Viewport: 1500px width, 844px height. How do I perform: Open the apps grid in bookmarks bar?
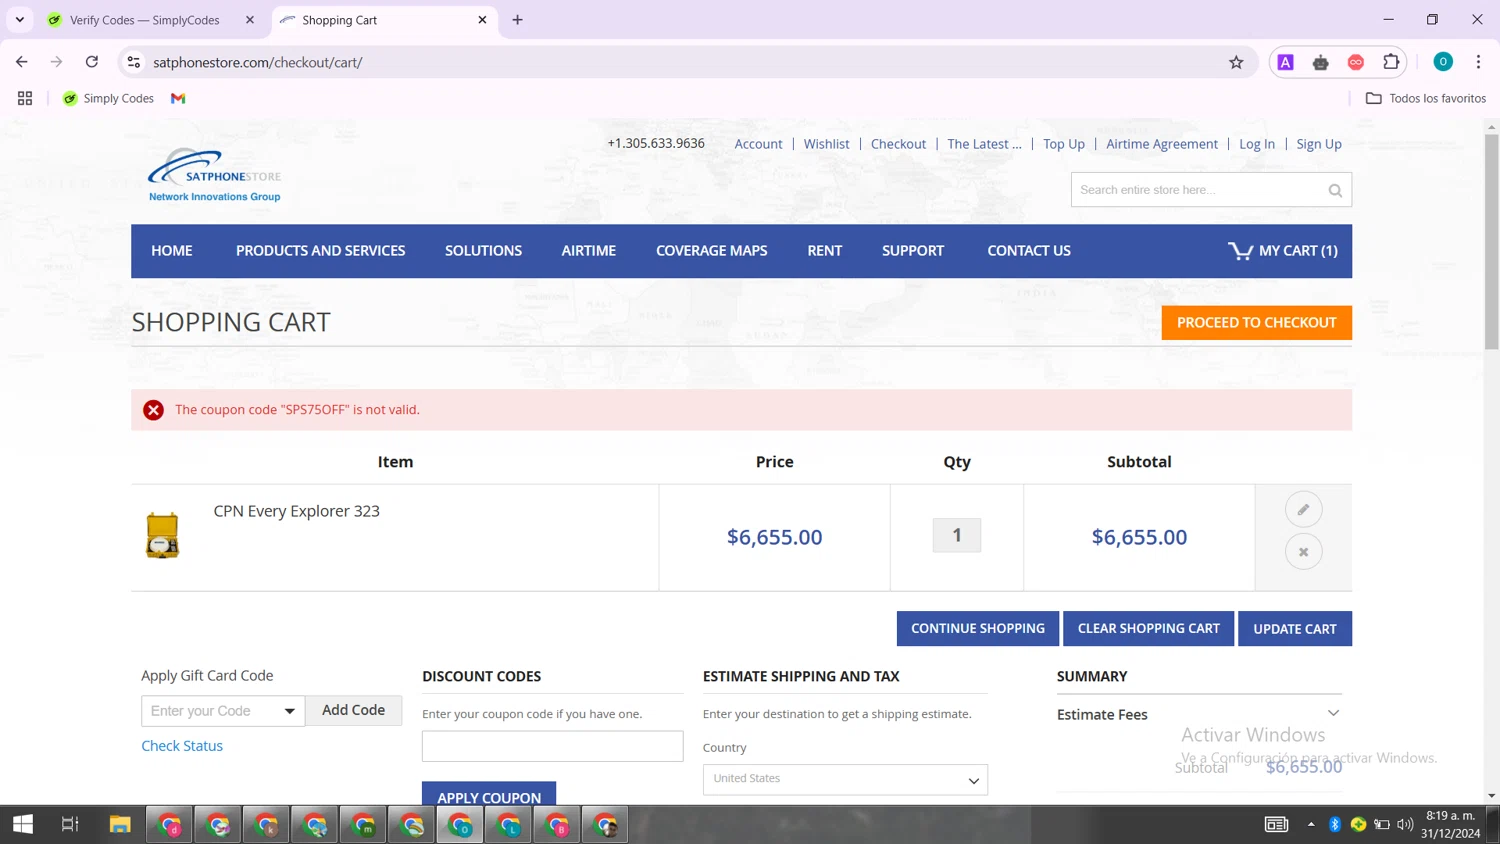25,98
